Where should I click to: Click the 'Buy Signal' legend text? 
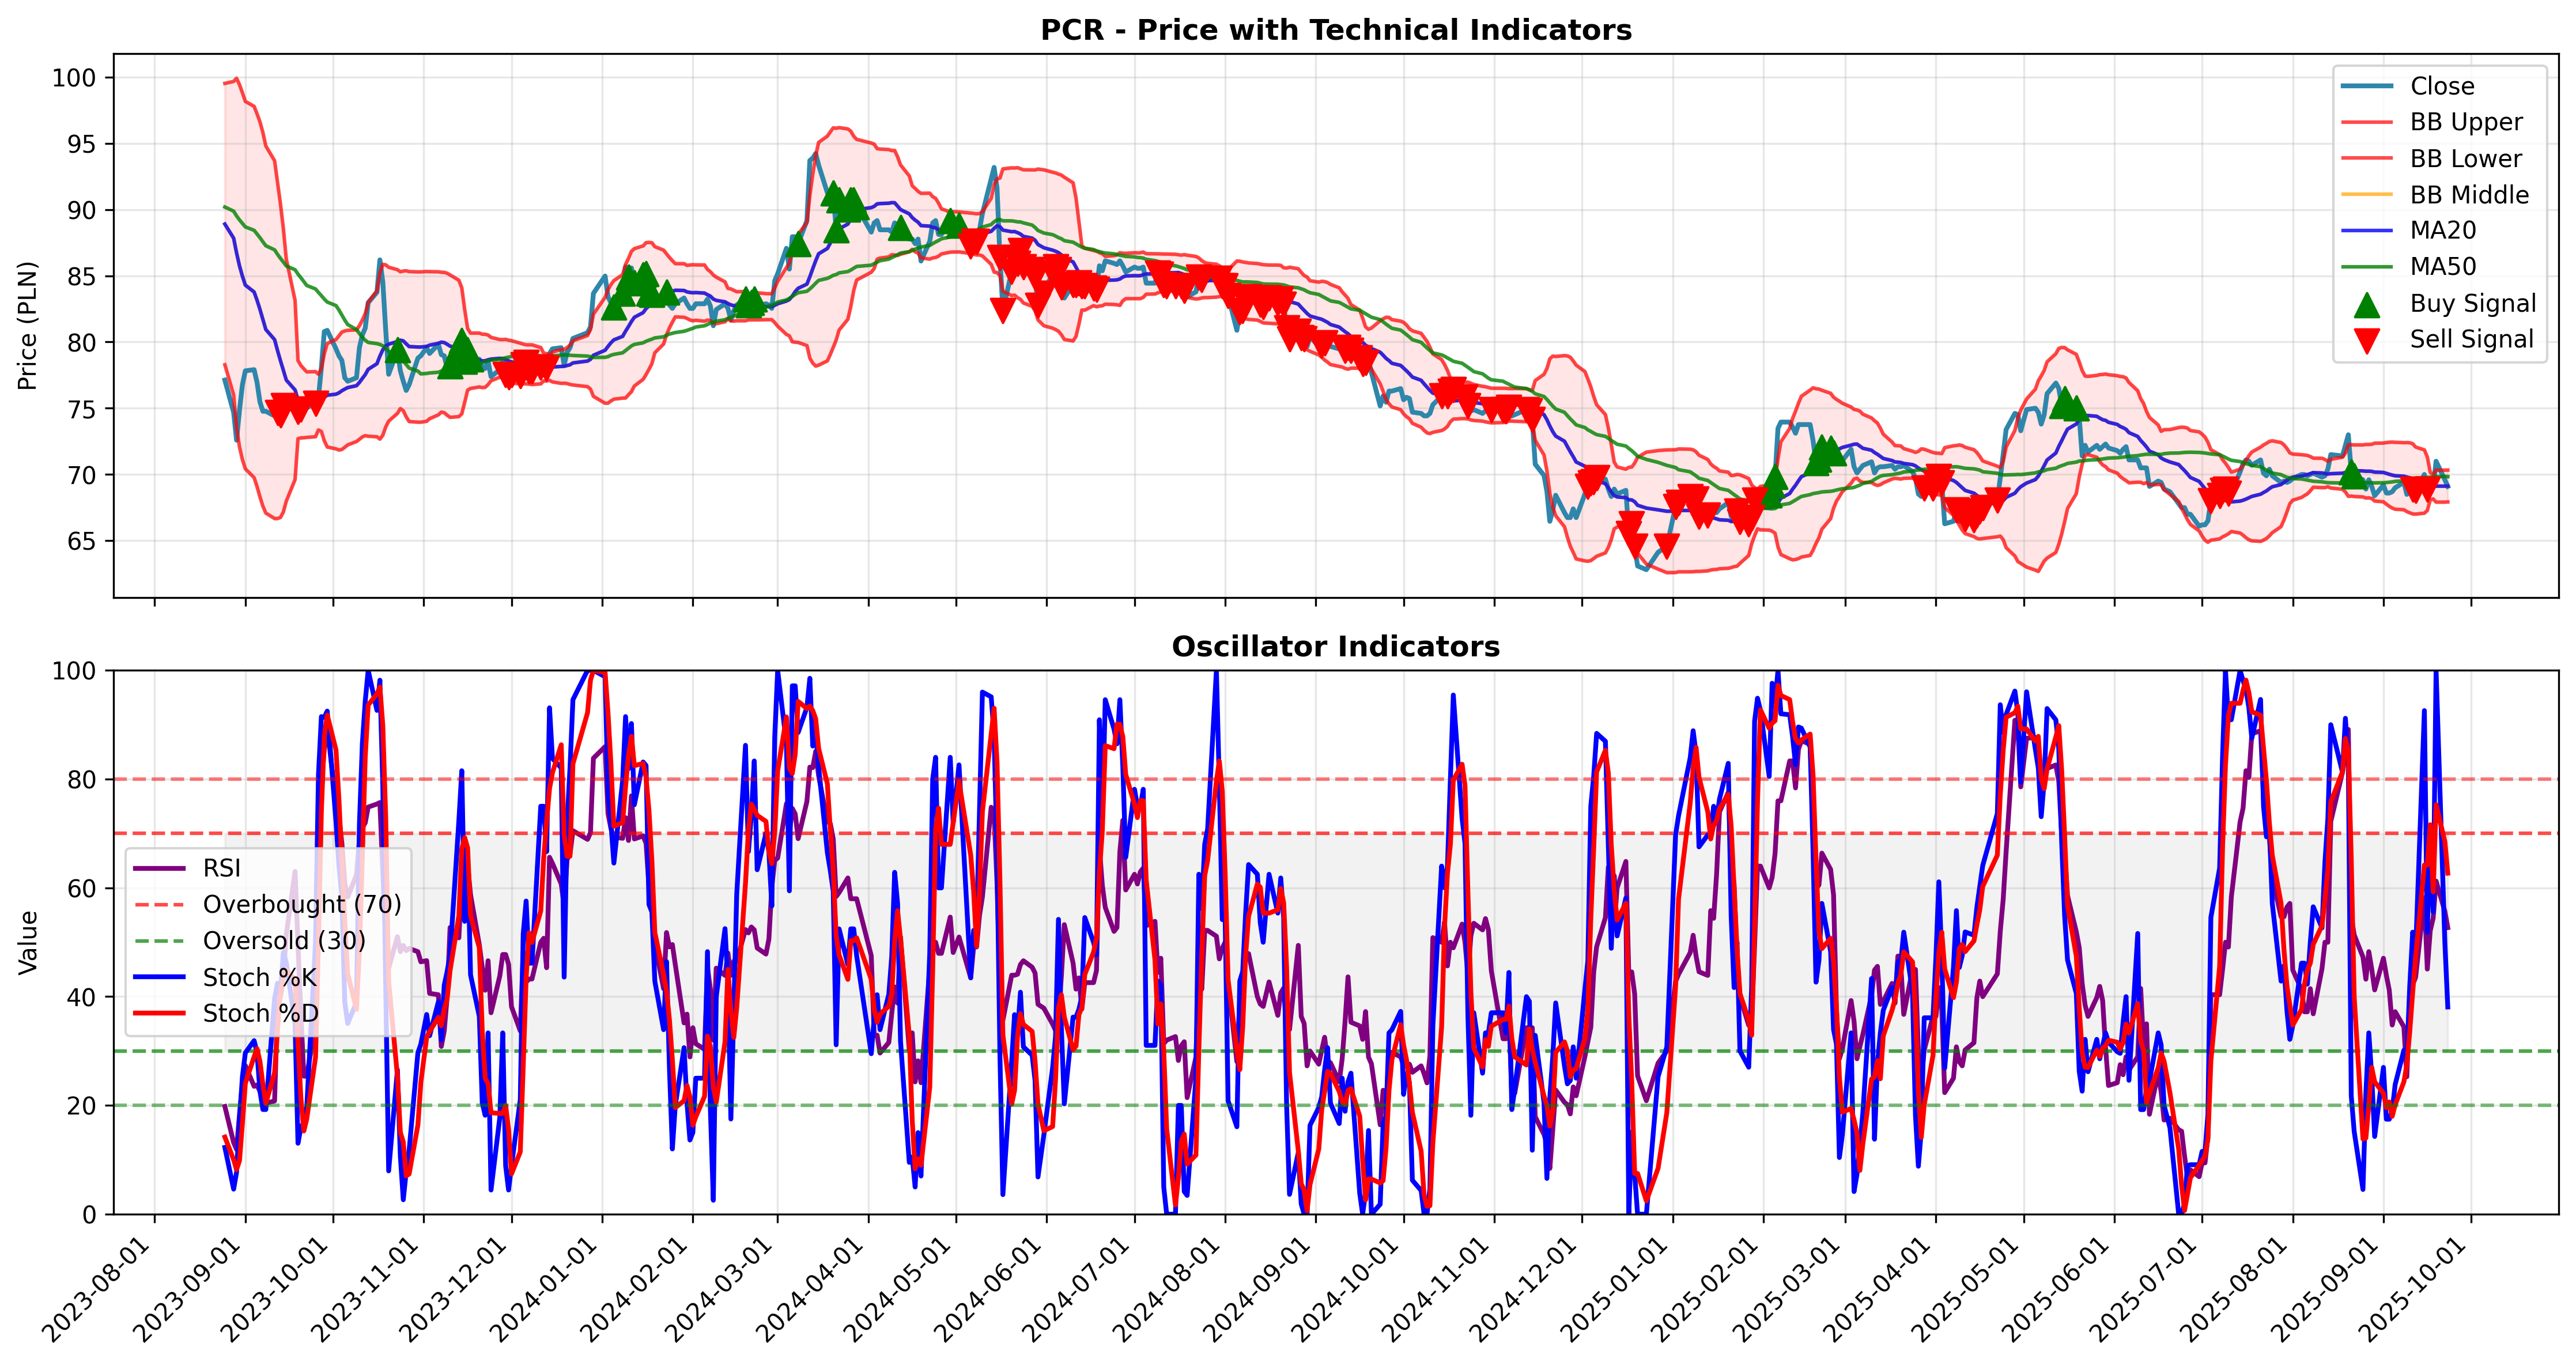2473,303
